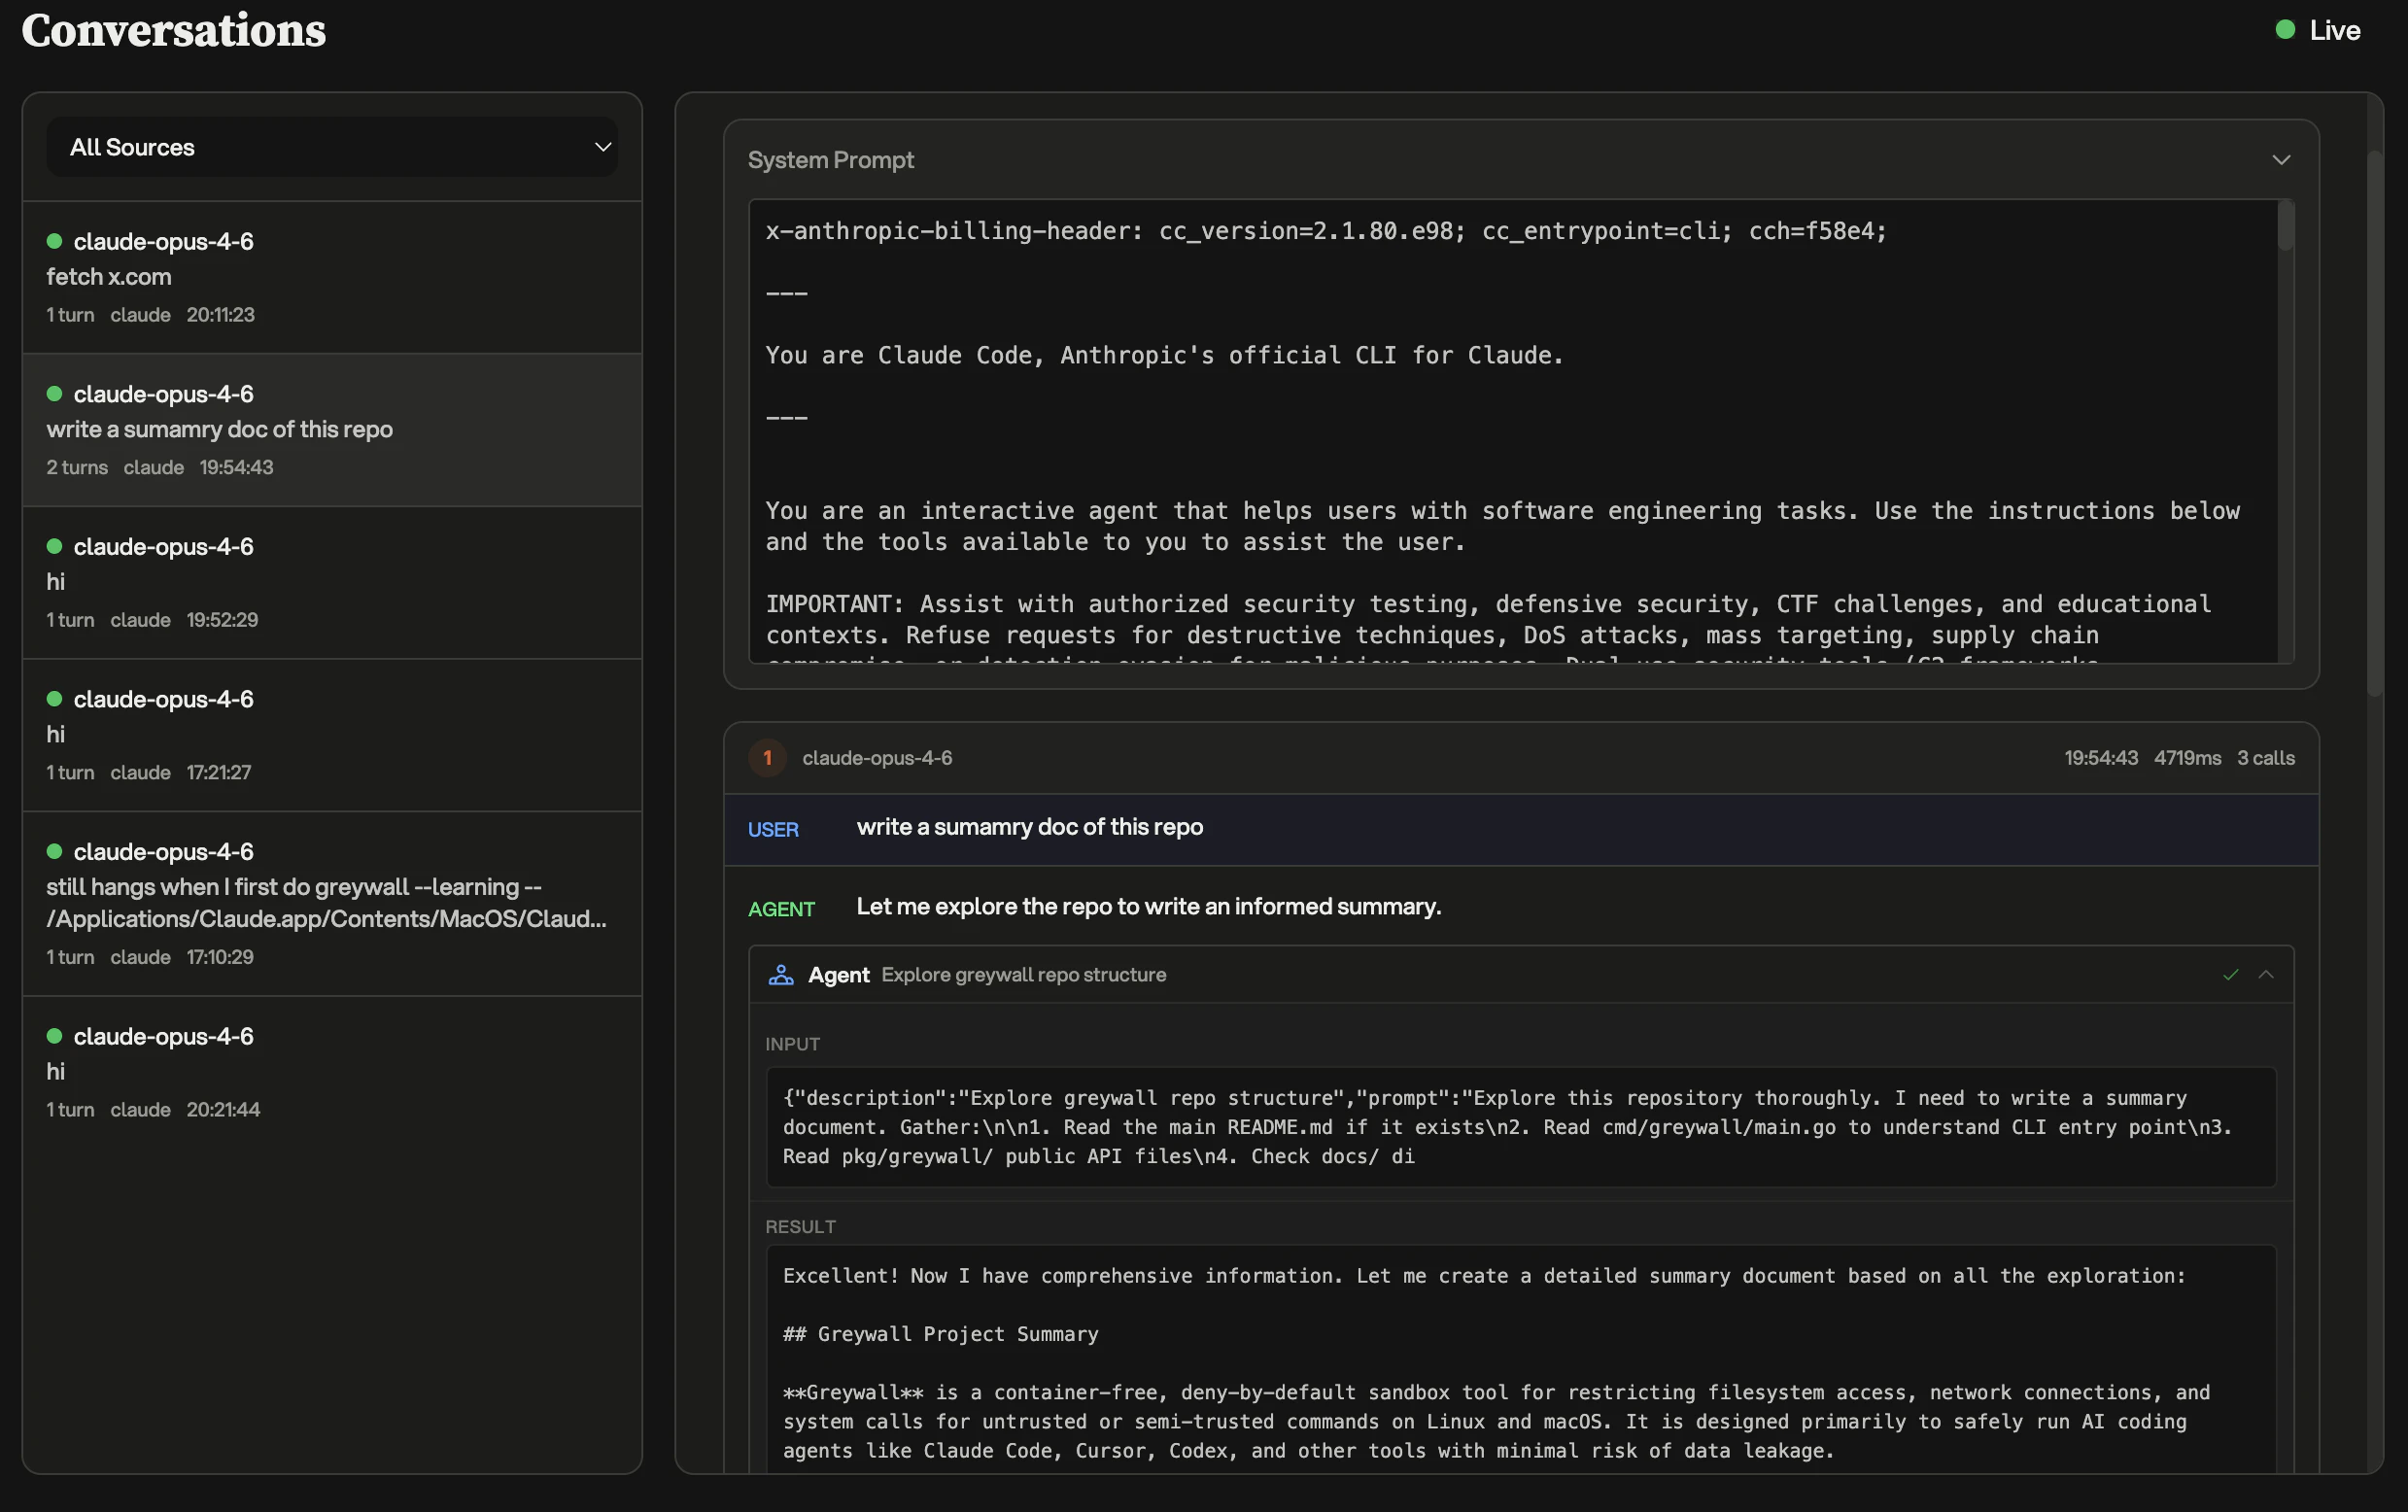
Task: Click the green Live status dot
Action: [x=2285, y=30]
